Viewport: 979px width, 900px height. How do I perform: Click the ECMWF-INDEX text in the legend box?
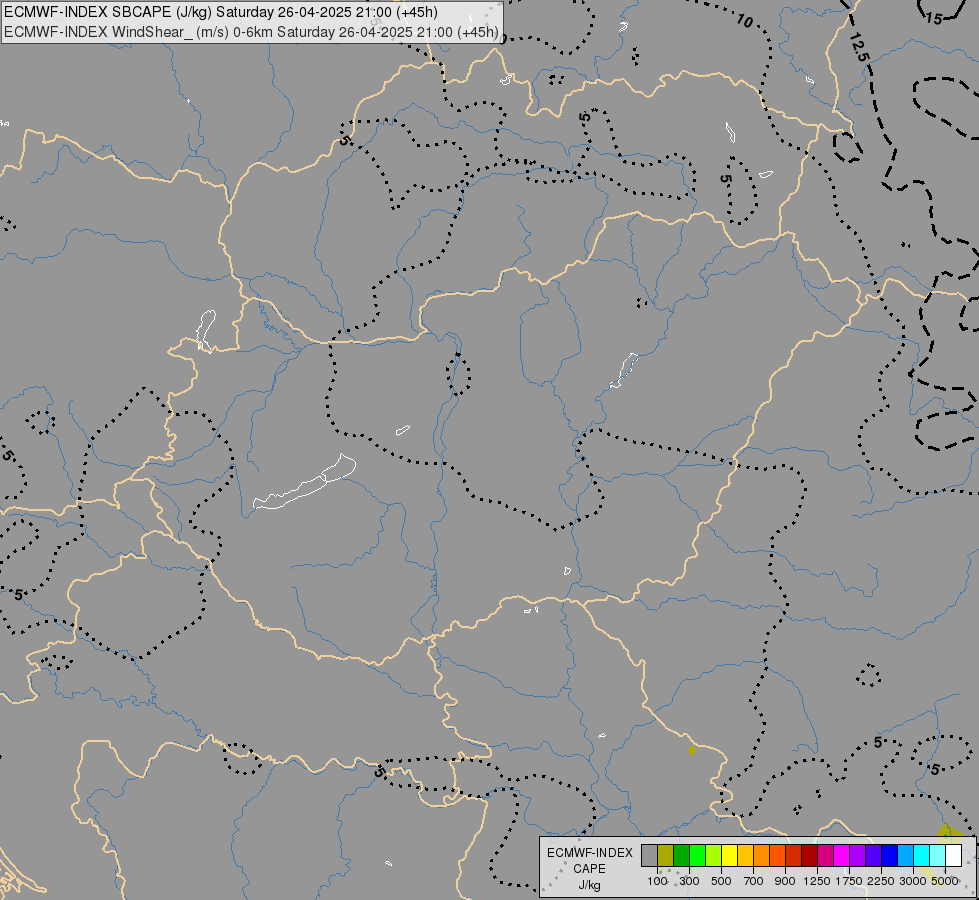[589, 853]
